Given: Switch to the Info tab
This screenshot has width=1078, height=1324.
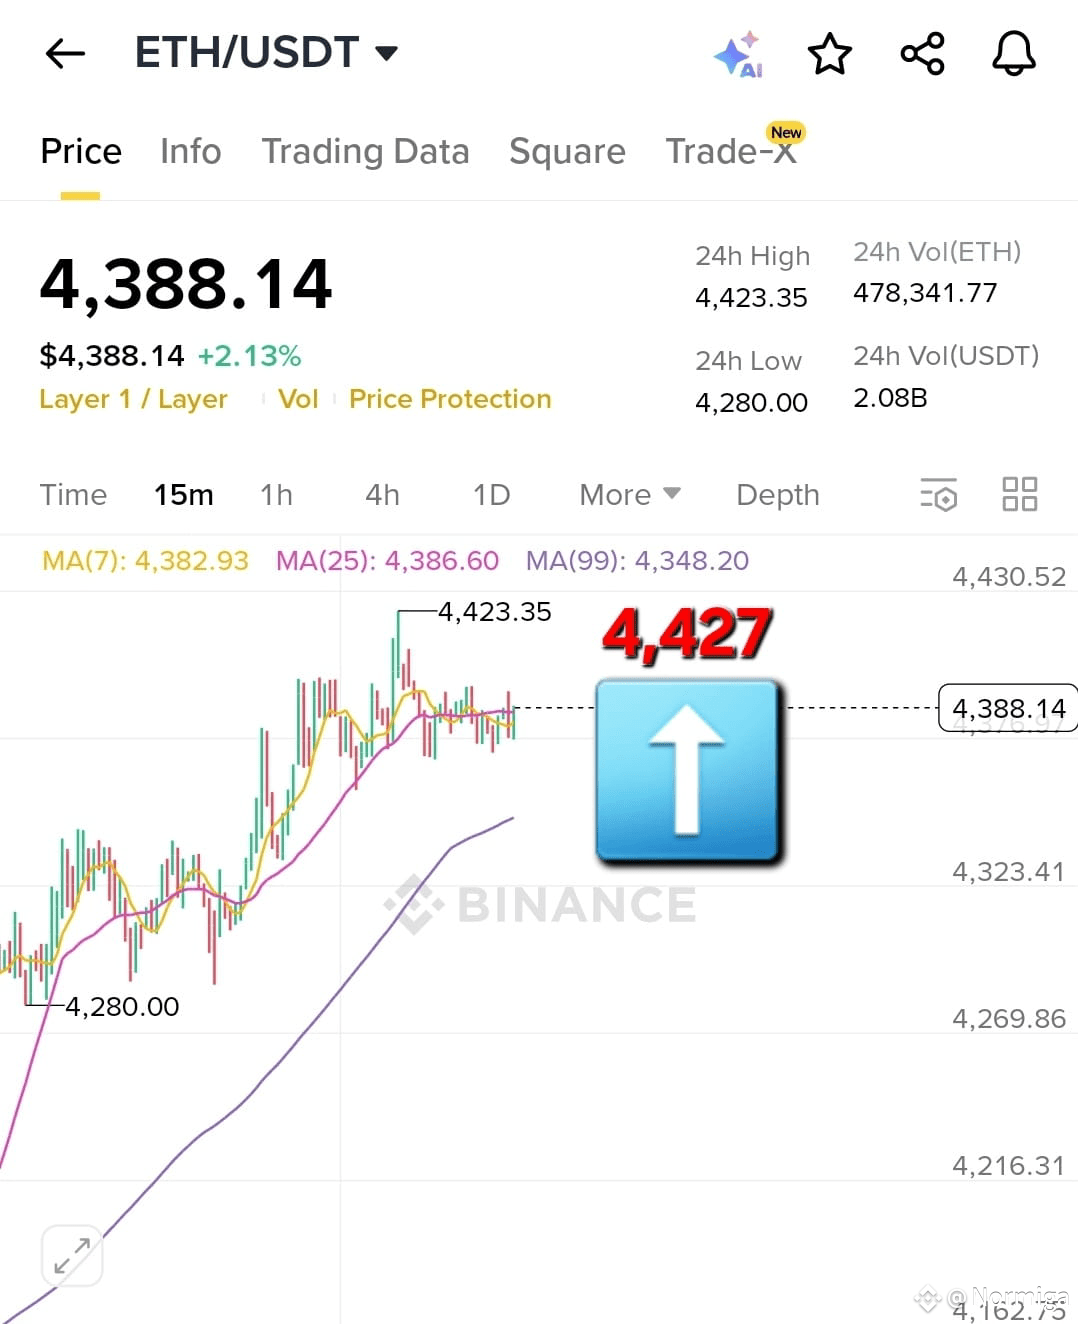Looking at the screenshot, I should click(191, 151).
